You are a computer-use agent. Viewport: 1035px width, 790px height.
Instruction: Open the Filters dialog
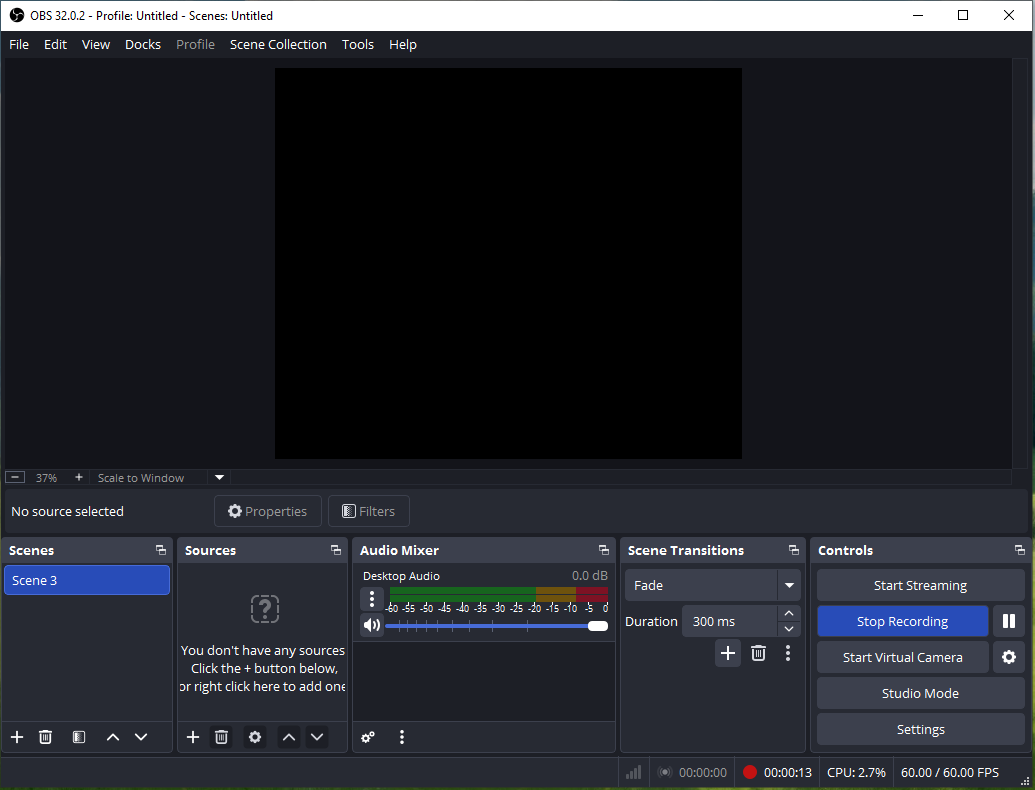pyautogui.click(x=368, y=511)
